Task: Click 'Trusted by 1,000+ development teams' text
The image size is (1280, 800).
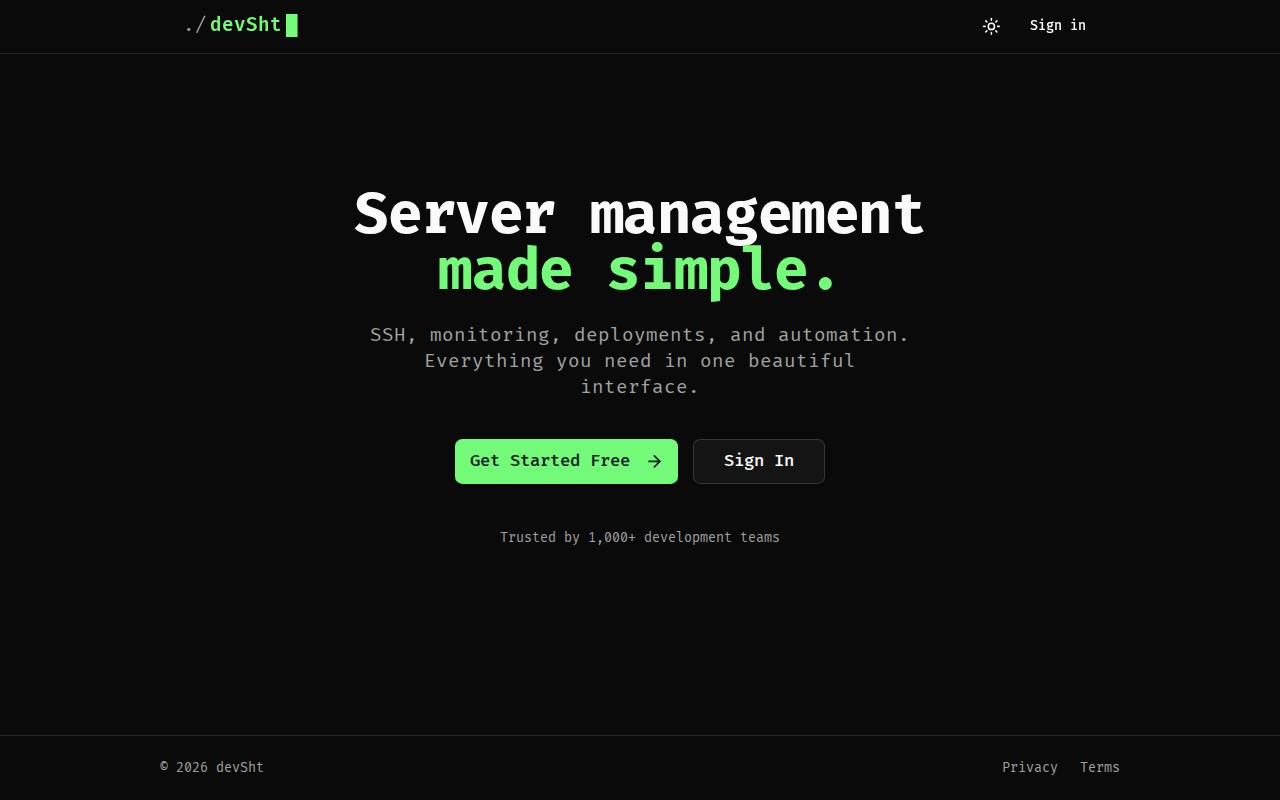Action: coord(640,537)
